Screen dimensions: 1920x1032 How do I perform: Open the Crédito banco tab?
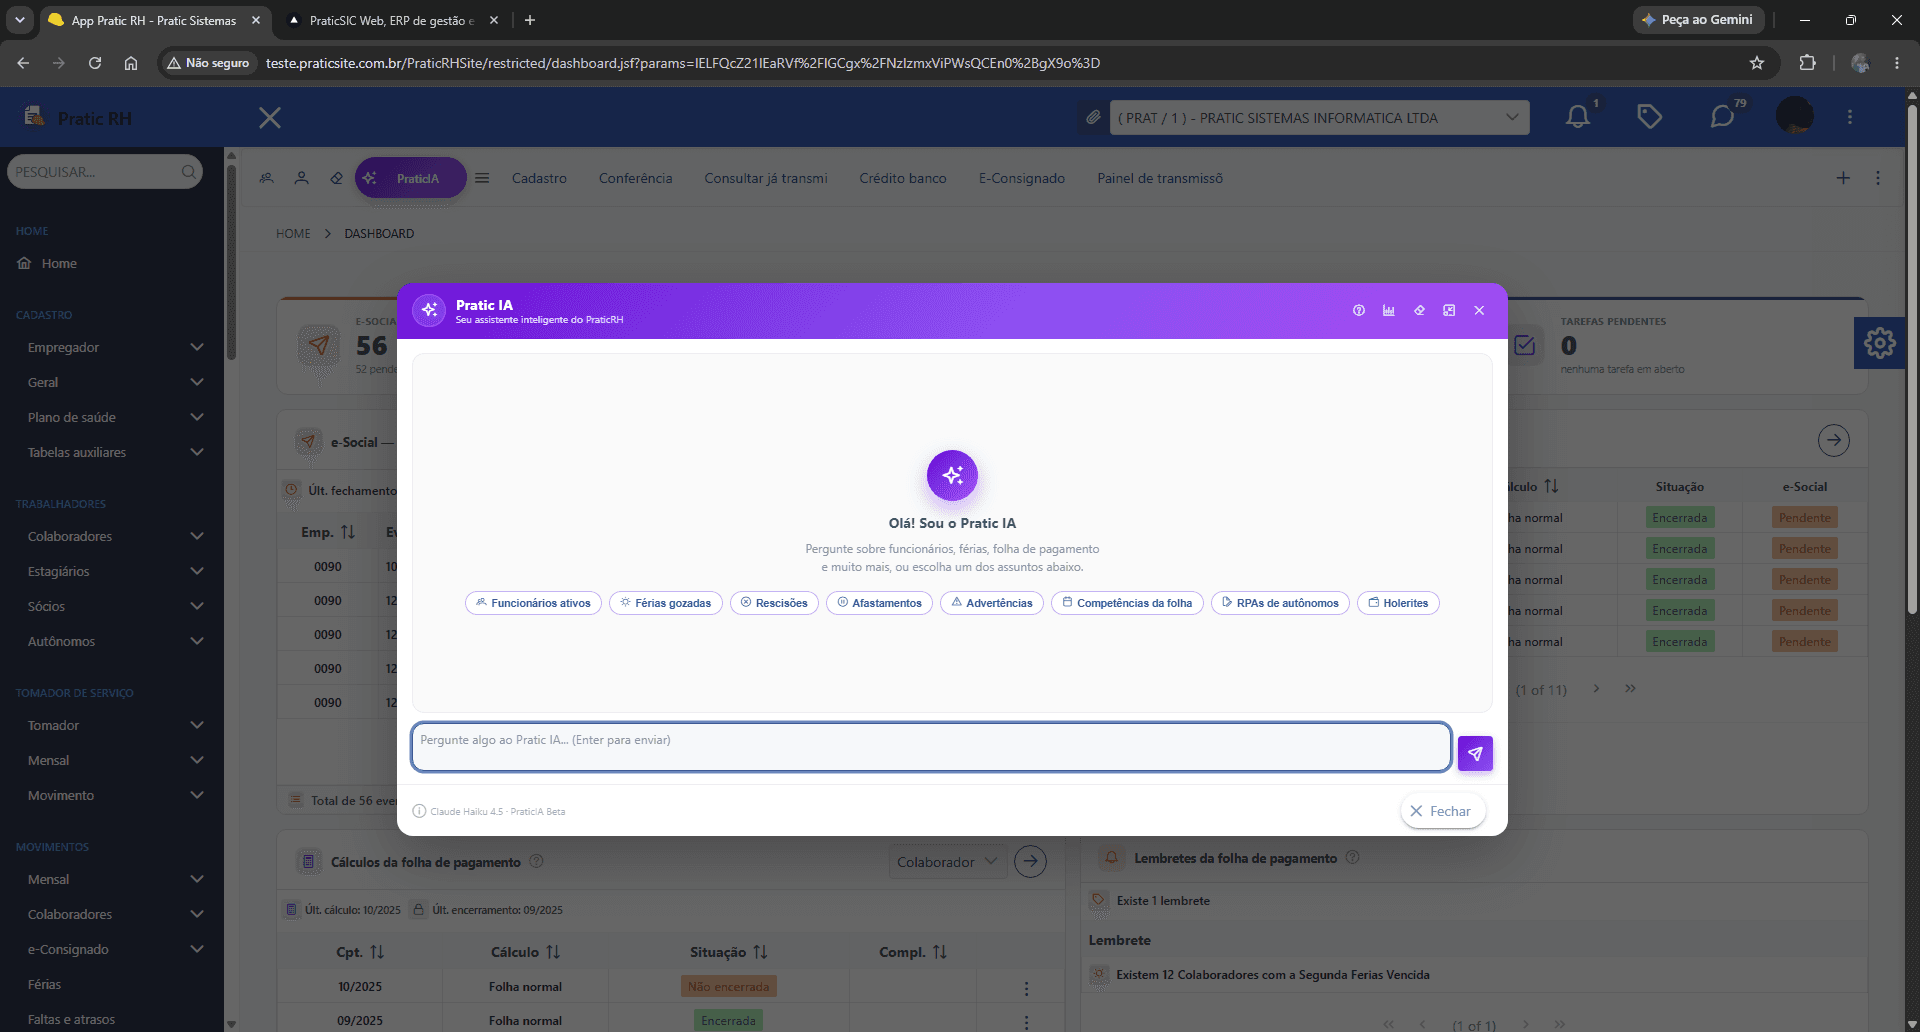903,178
